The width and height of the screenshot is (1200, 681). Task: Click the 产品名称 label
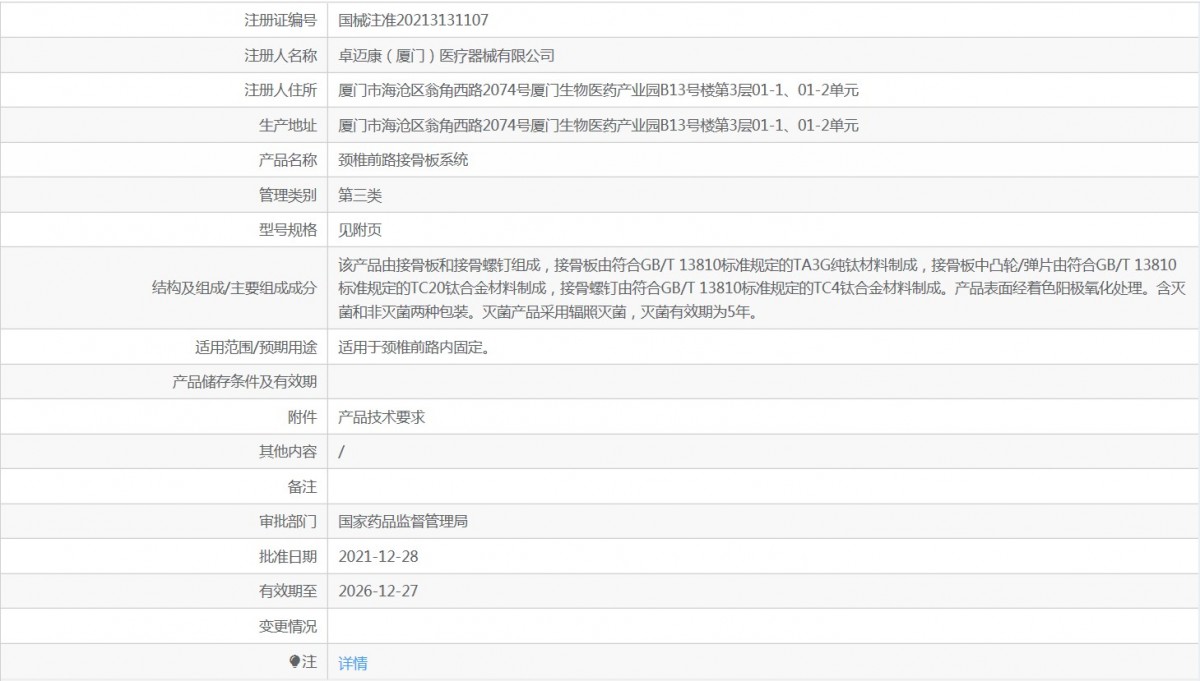point(288,160)
